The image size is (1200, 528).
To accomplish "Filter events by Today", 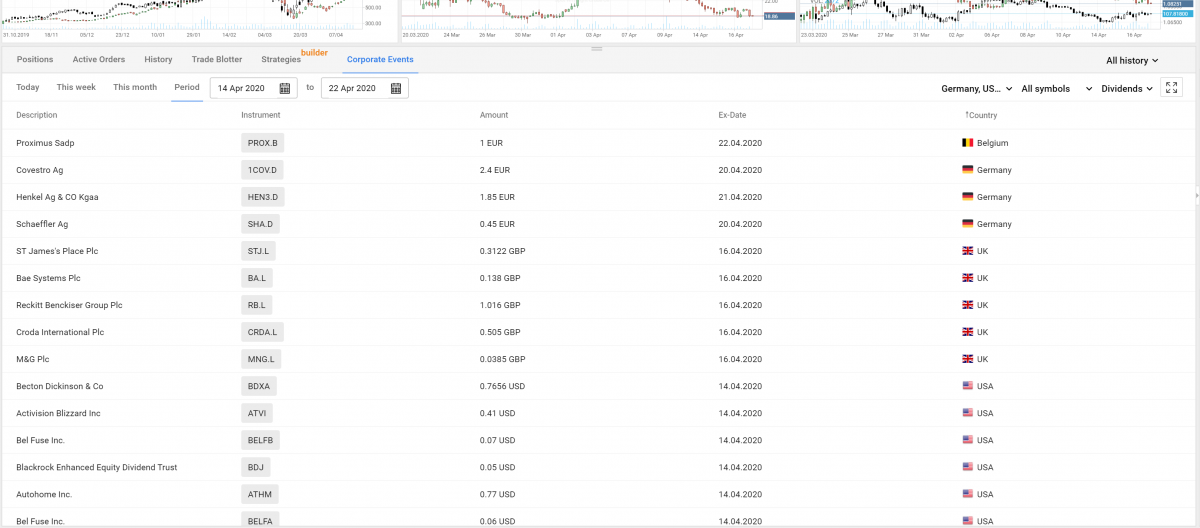I will pos(28,88).
